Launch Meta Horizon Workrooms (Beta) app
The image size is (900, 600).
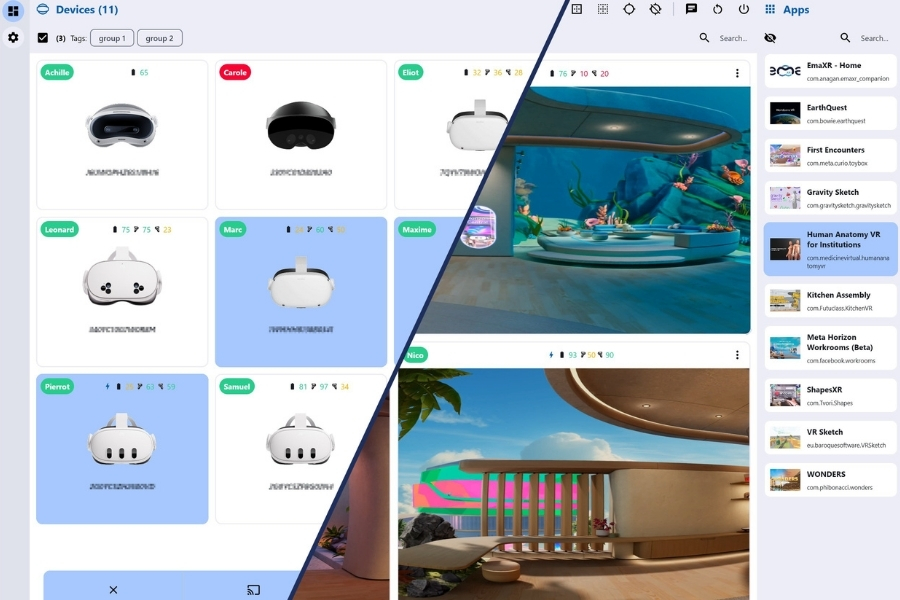(x=830, y=348)
